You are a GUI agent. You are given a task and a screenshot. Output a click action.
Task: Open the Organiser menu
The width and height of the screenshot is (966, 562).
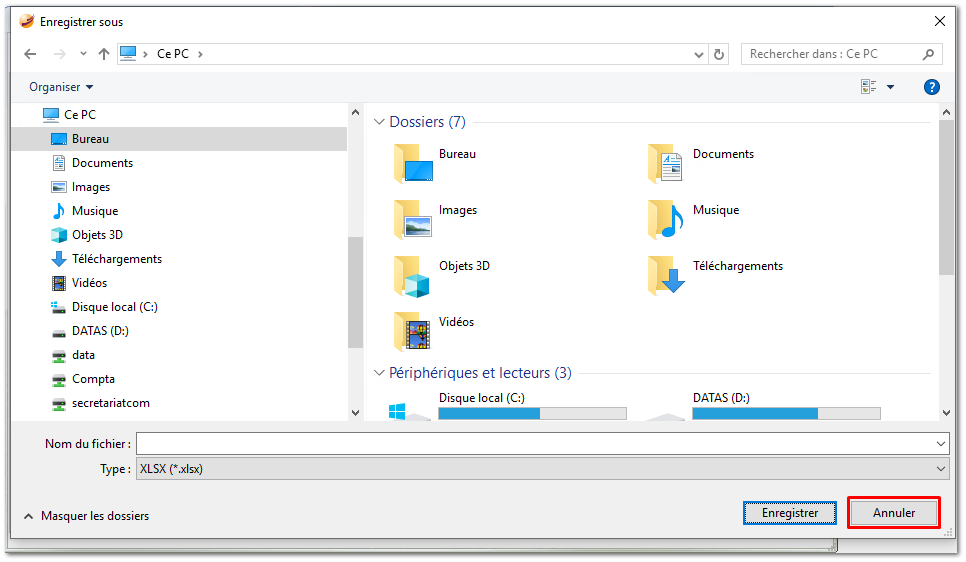[x=60, y=87]
